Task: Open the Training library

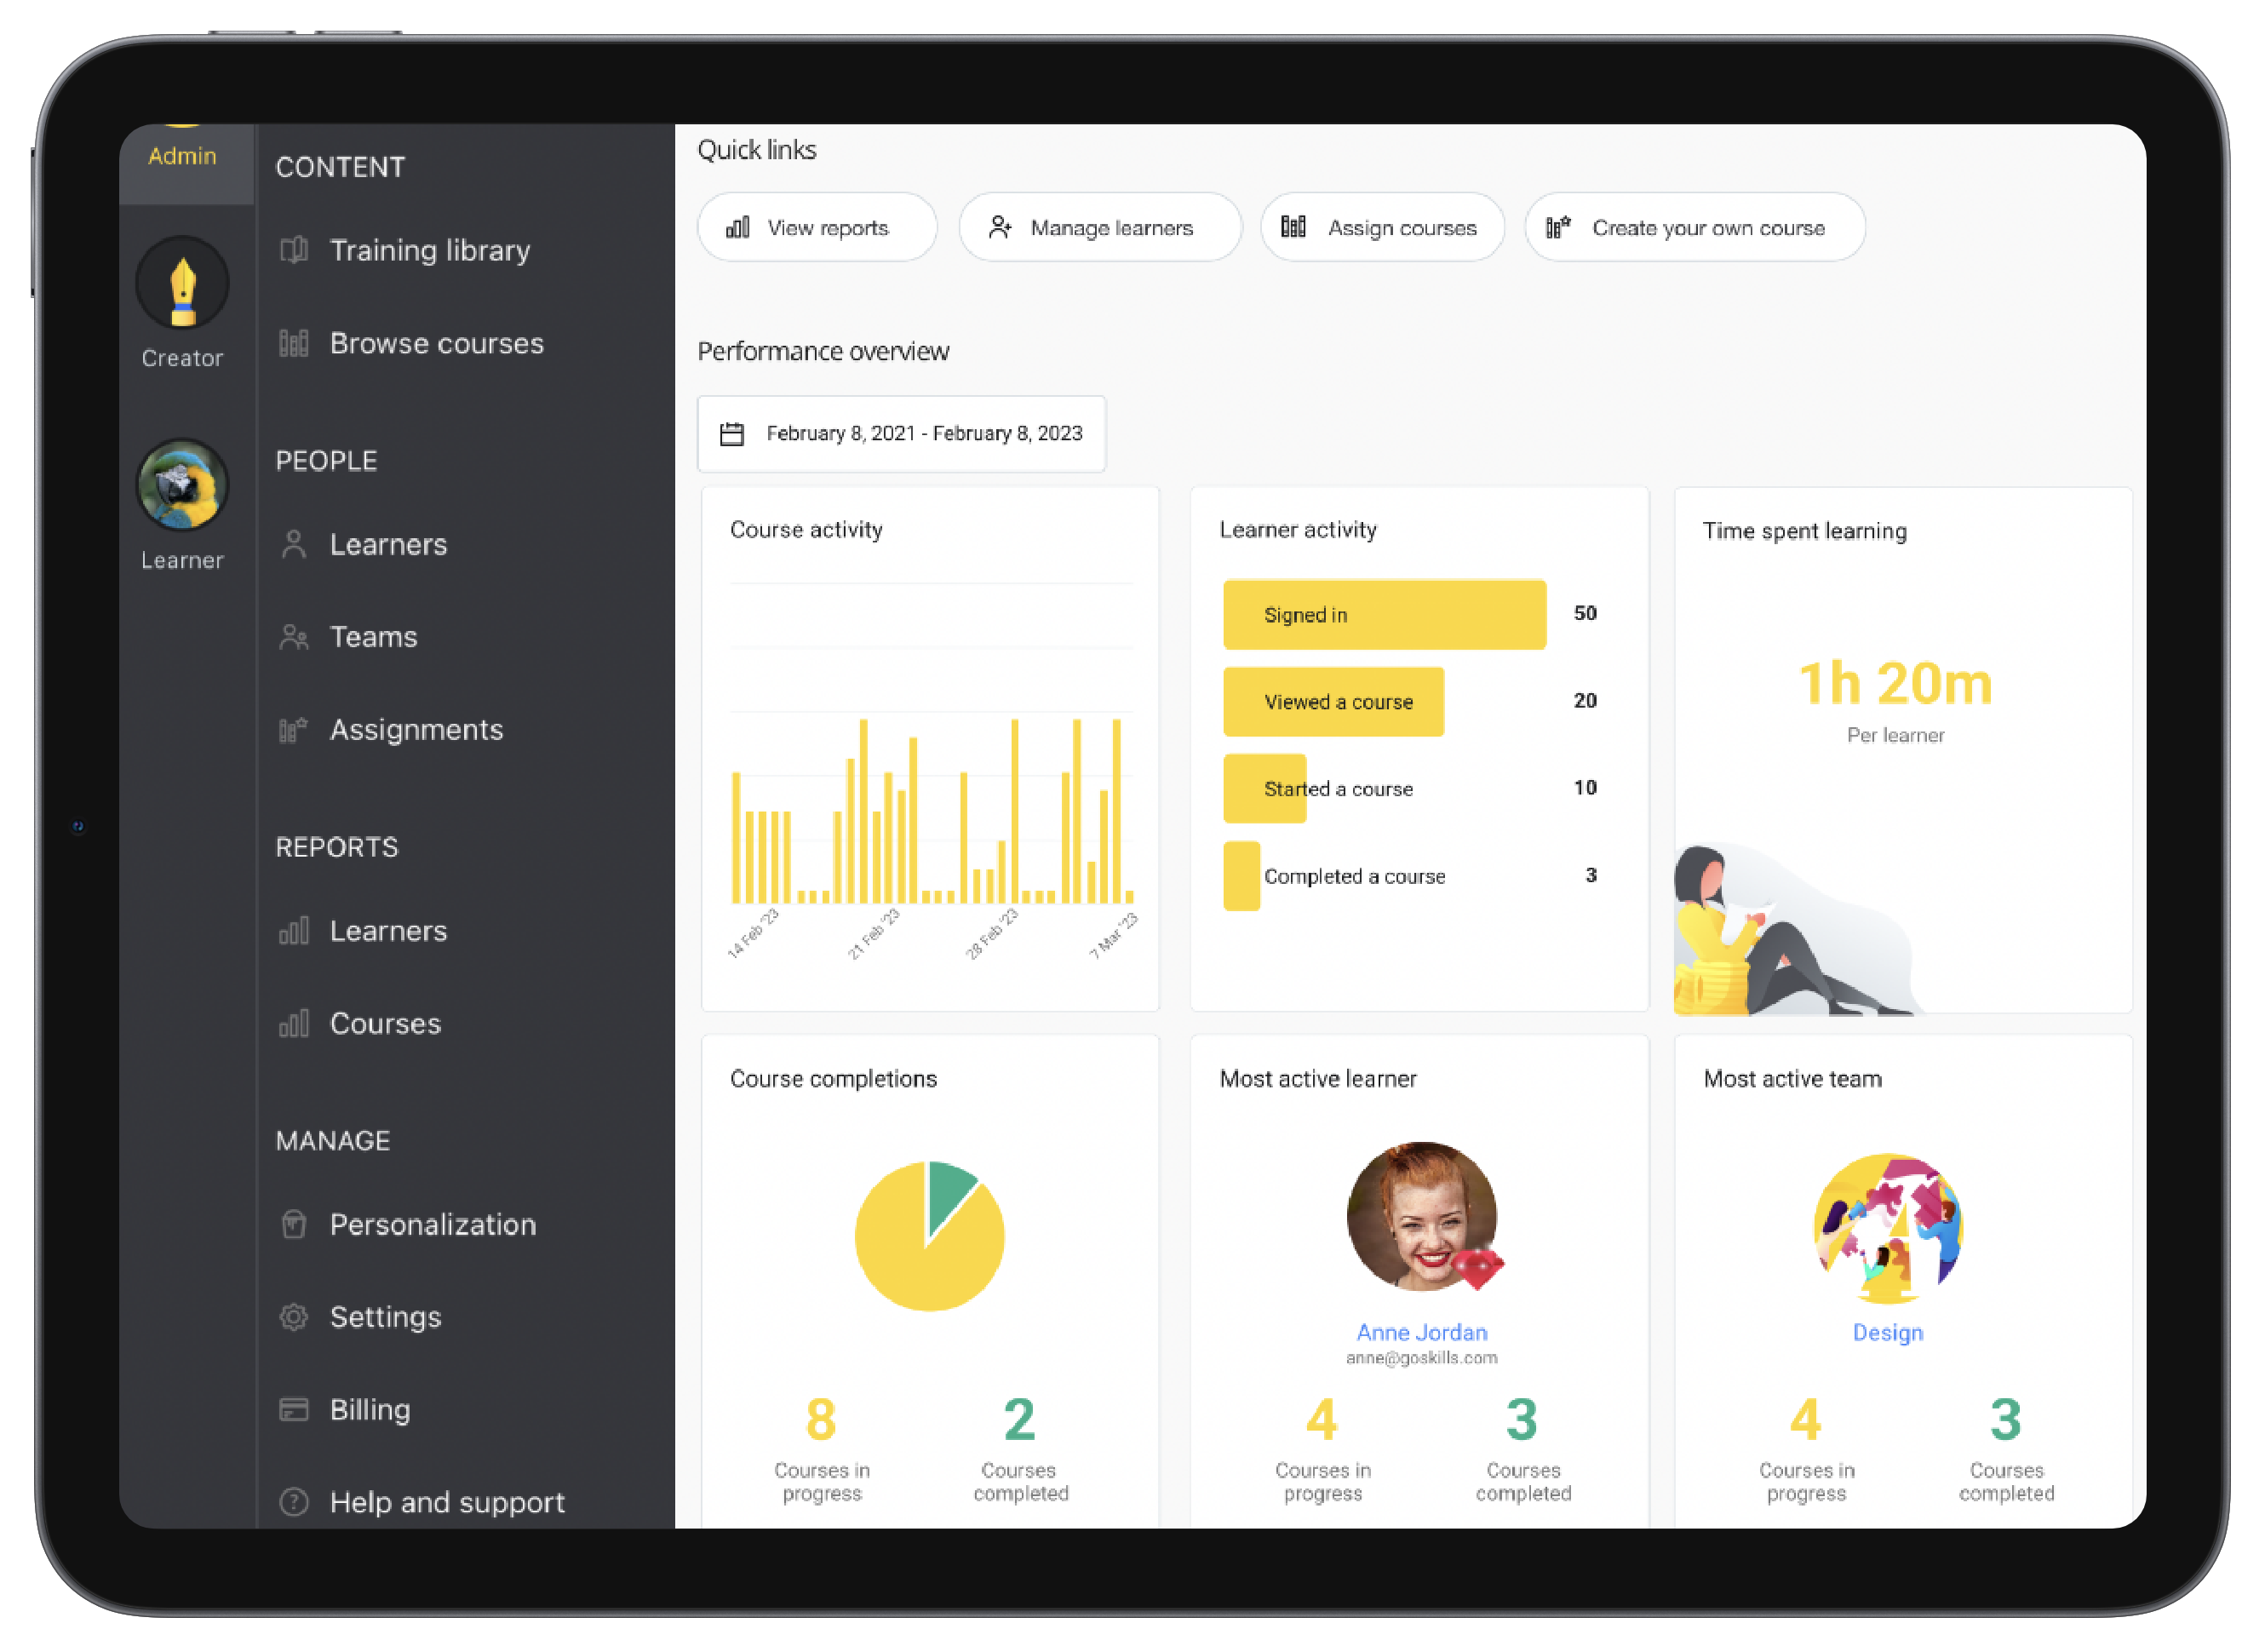Action: point(430,250)
